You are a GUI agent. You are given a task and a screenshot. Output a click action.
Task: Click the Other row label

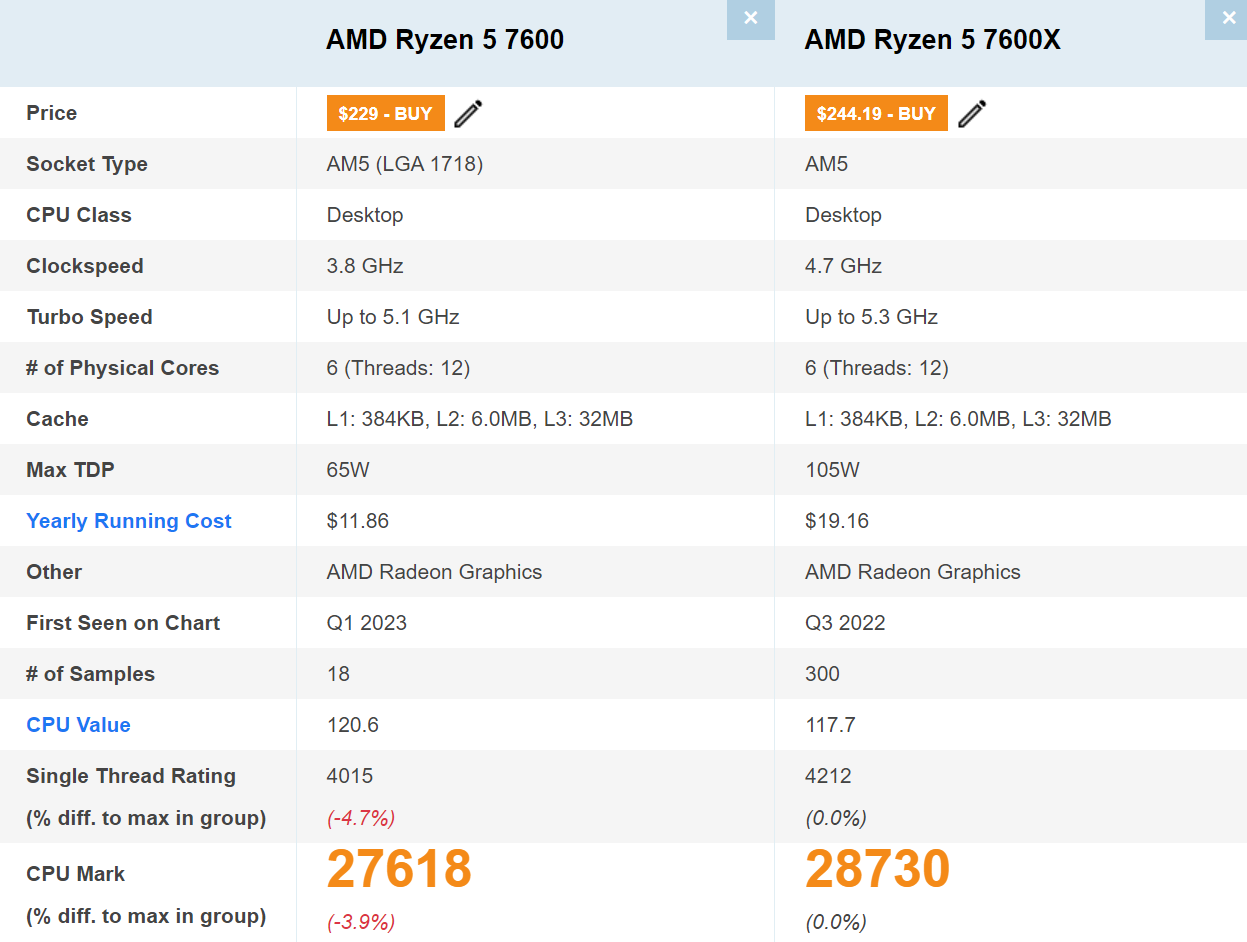(54, 572)
